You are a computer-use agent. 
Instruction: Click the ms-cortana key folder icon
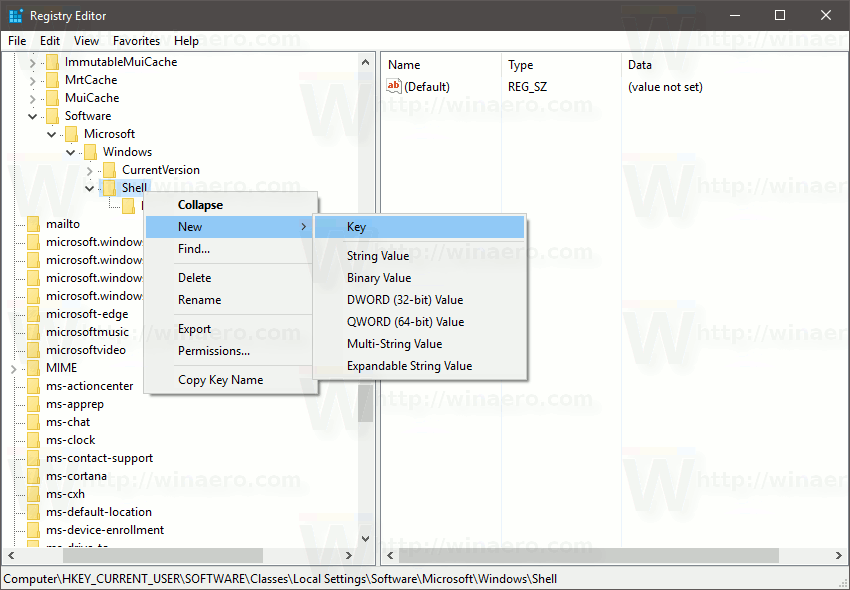(33, 475)
